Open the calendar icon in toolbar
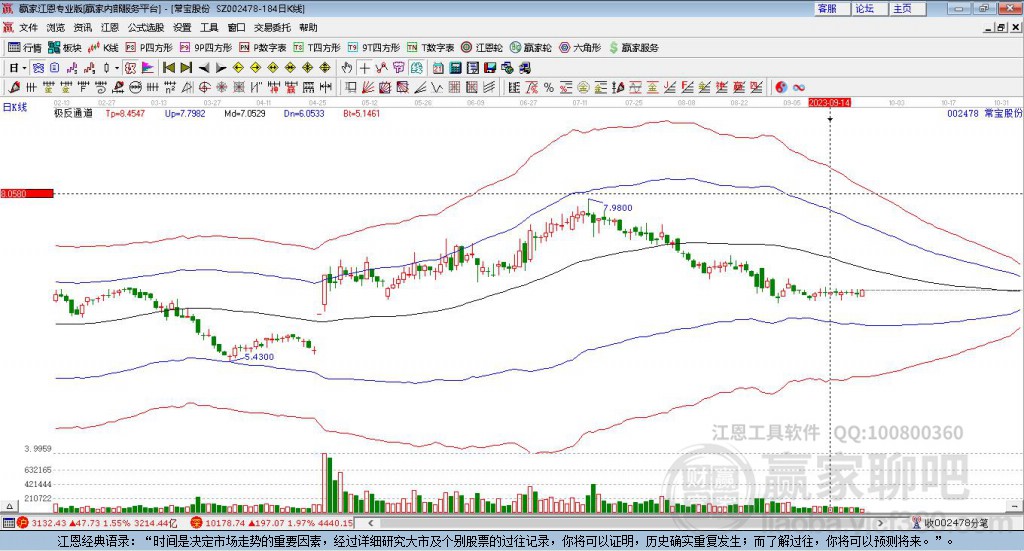 pyautogui.click(x=438, y=68)
